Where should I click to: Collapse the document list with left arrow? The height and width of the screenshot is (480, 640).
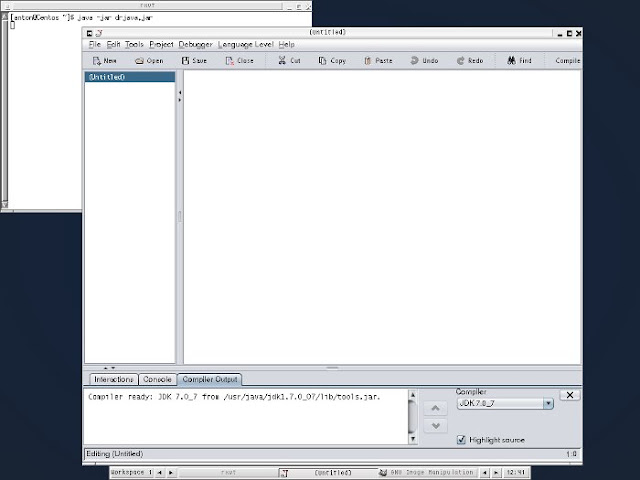coord(180,92)
